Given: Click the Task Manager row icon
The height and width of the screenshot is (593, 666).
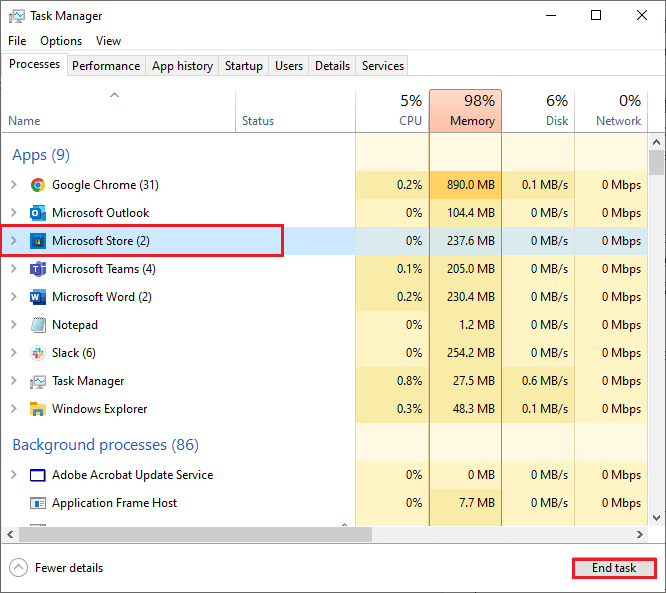Looking at the screenshot, I should point(38,381).
